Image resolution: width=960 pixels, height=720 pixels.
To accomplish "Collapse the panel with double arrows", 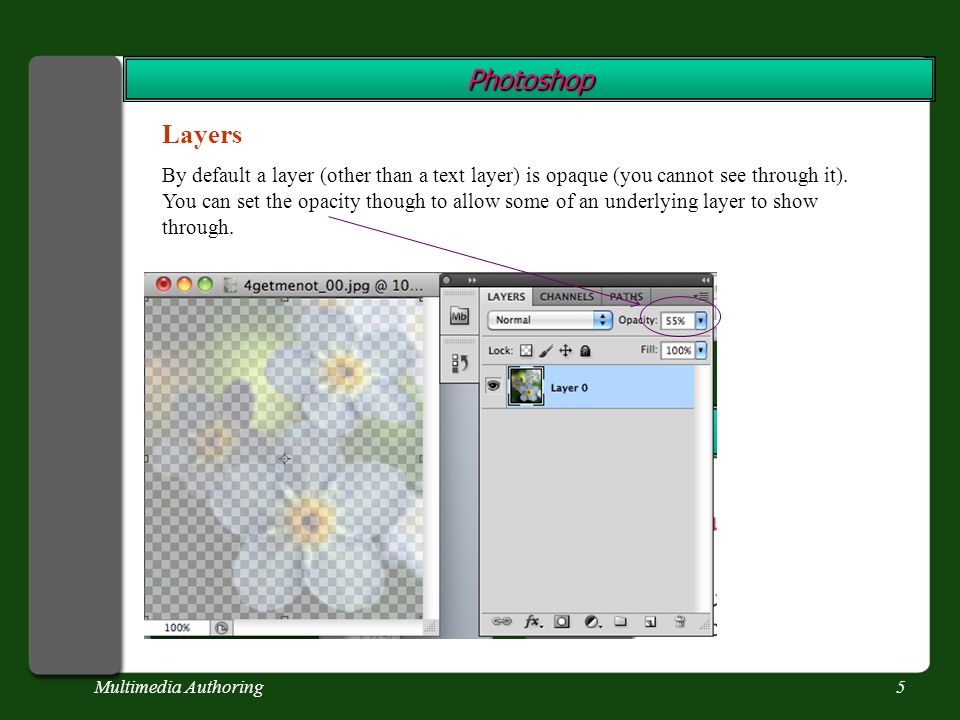I will coord(705,280).
